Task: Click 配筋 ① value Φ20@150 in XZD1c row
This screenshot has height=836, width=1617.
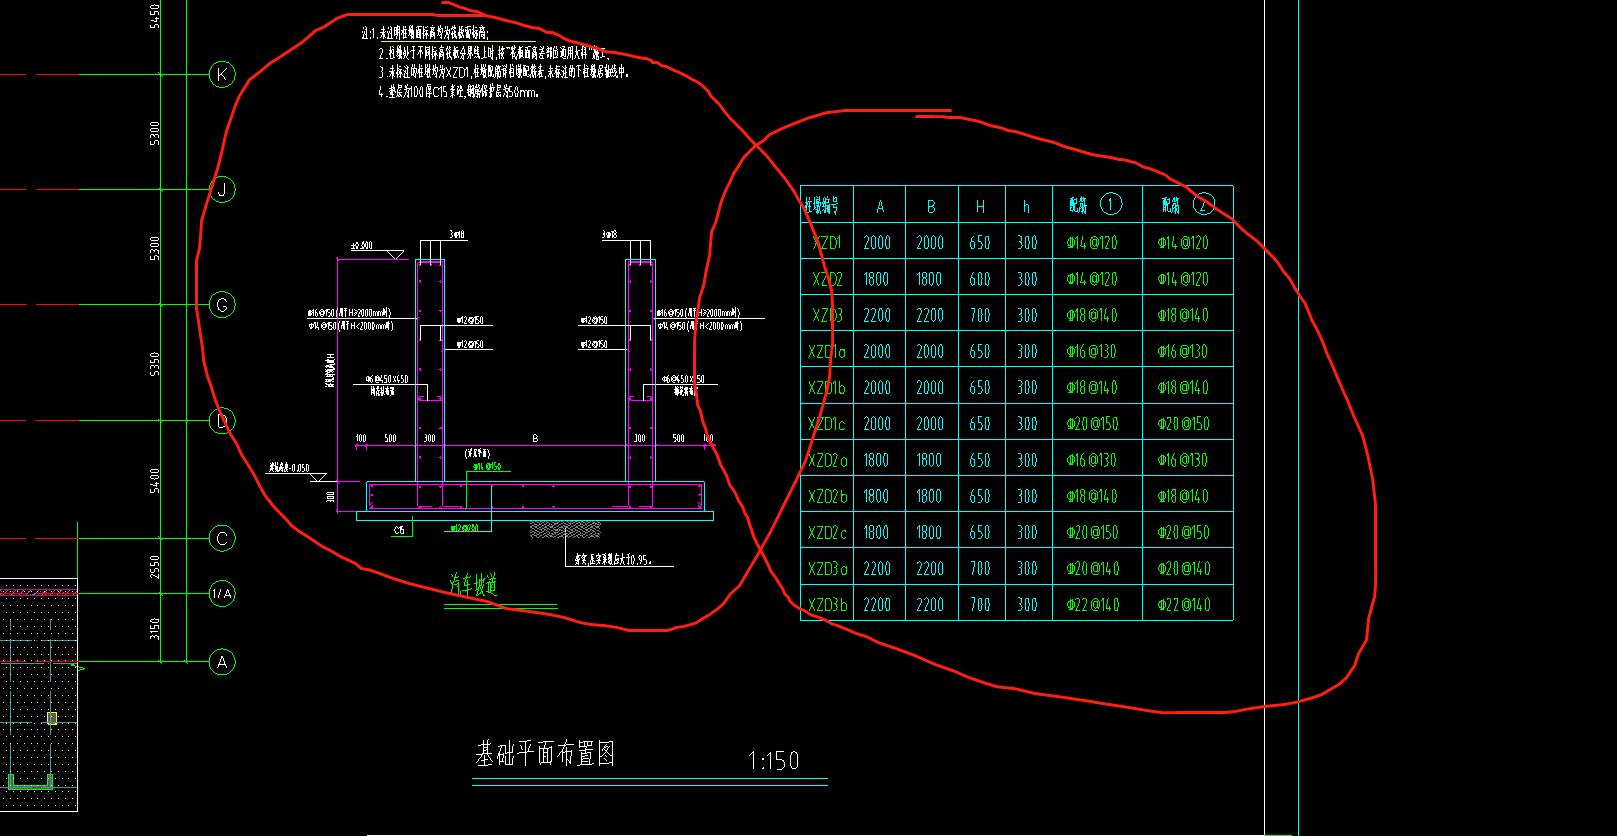Action: click(1092, 424)
